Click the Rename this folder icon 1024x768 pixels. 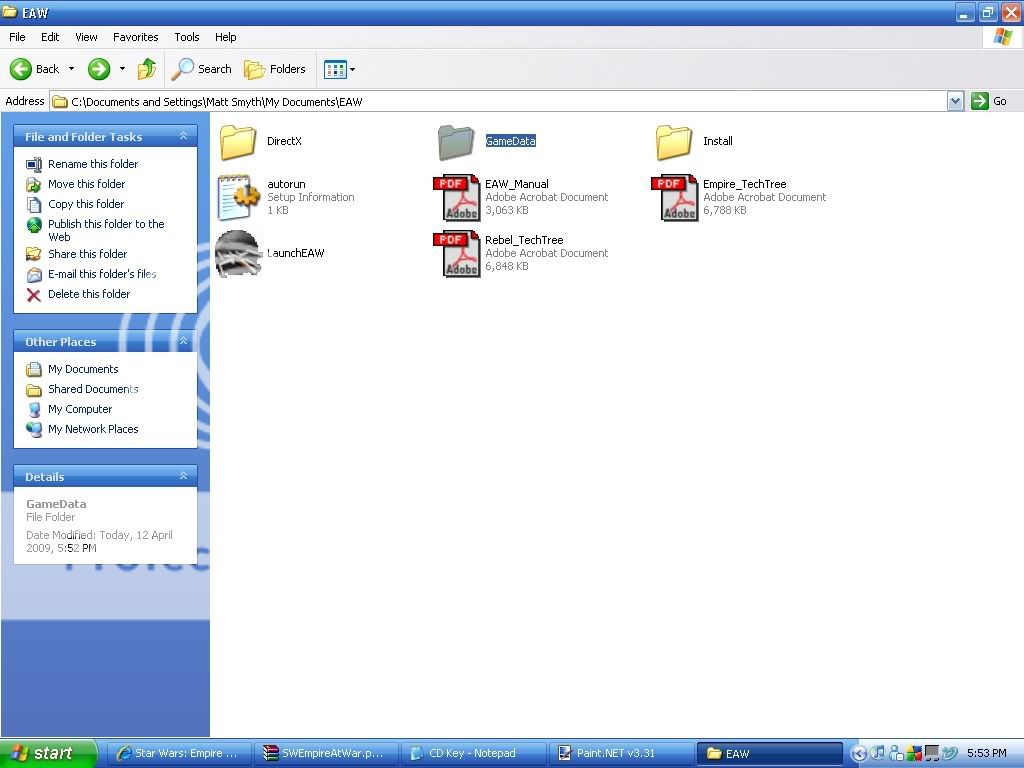pos(34,165)
